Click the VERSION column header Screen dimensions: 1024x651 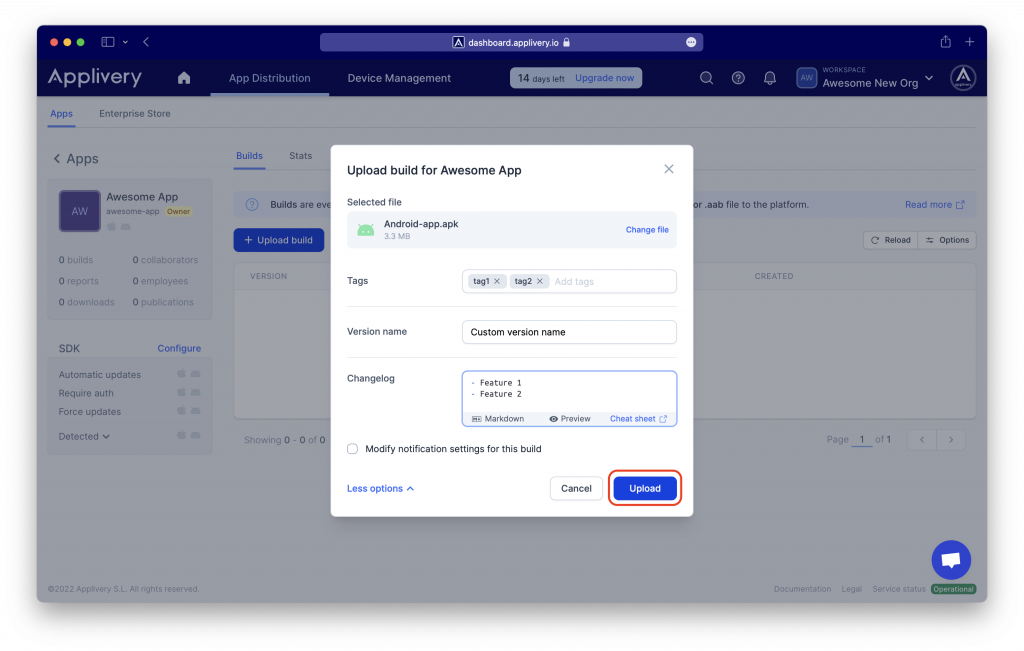268,276
